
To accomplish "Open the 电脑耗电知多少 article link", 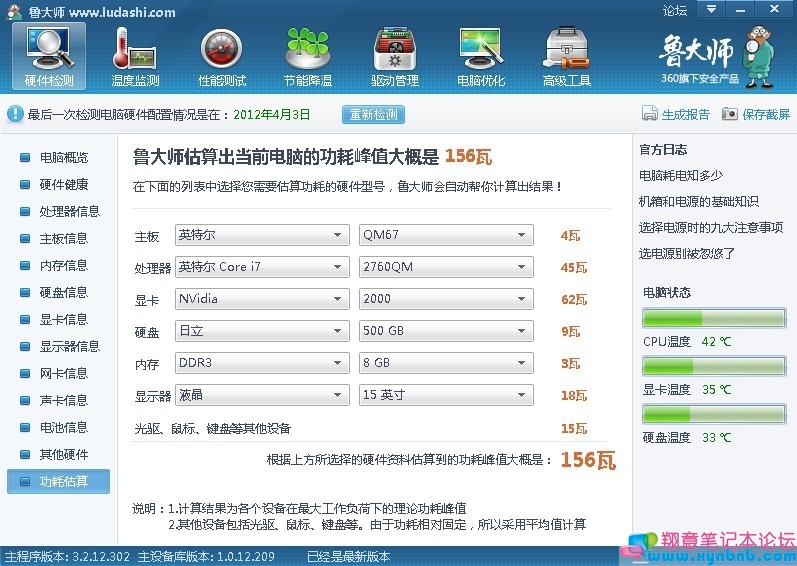I will point(681,176).
